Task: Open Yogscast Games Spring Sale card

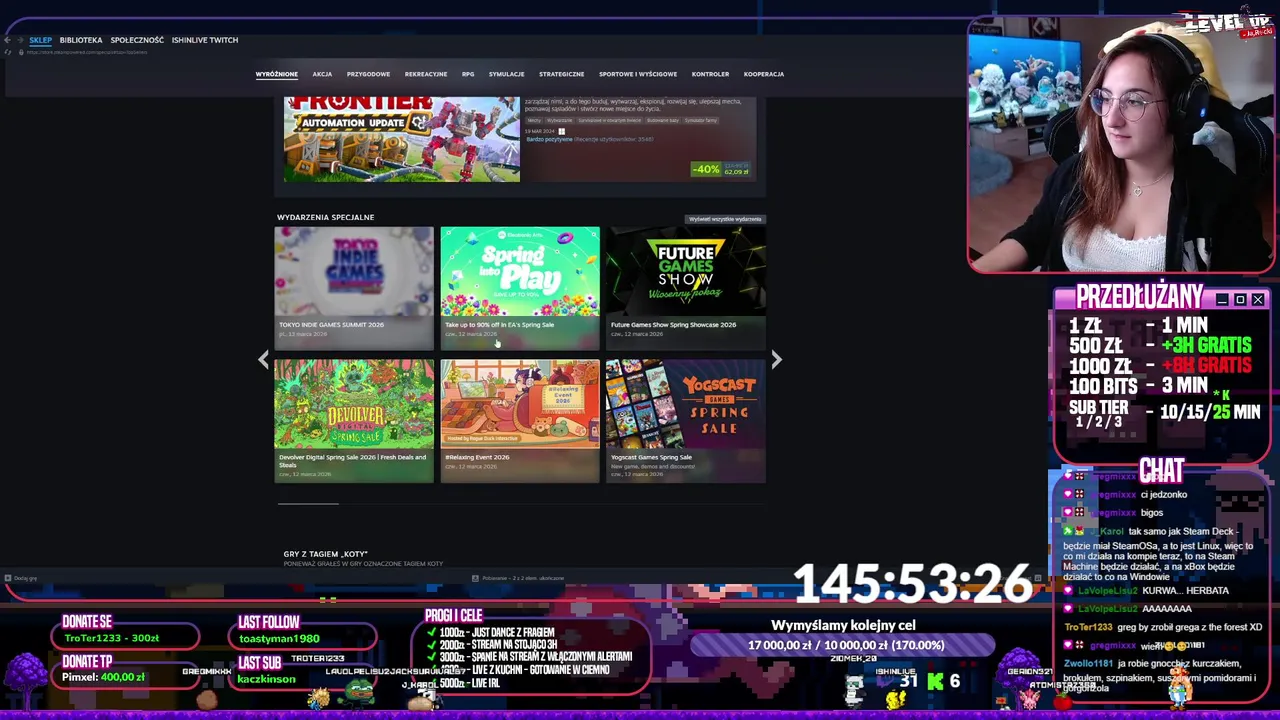Action: tap(686, 421)
